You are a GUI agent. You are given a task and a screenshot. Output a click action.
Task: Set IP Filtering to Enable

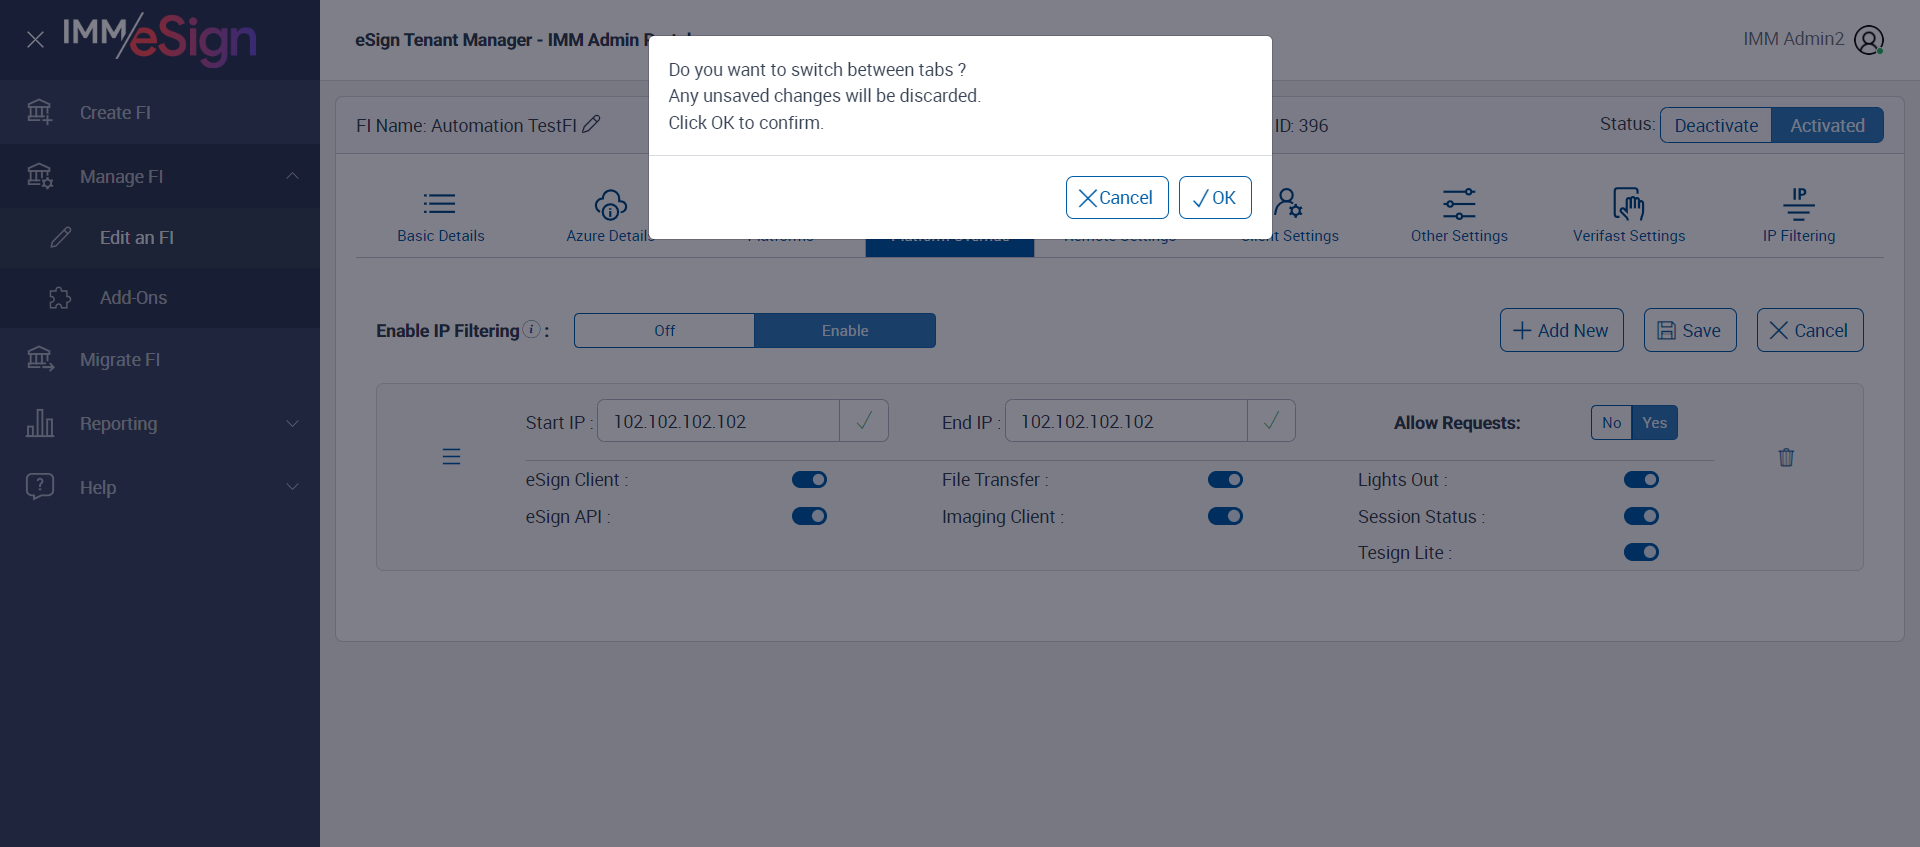click(845, 331)
